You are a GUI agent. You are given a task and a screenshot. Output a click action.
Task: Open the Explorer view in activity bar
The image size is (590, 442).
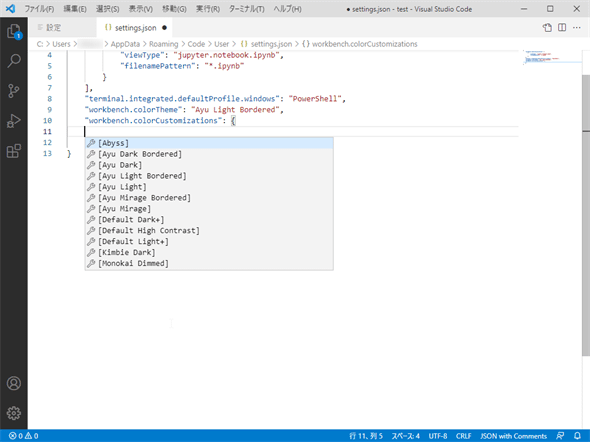[14, 31]
